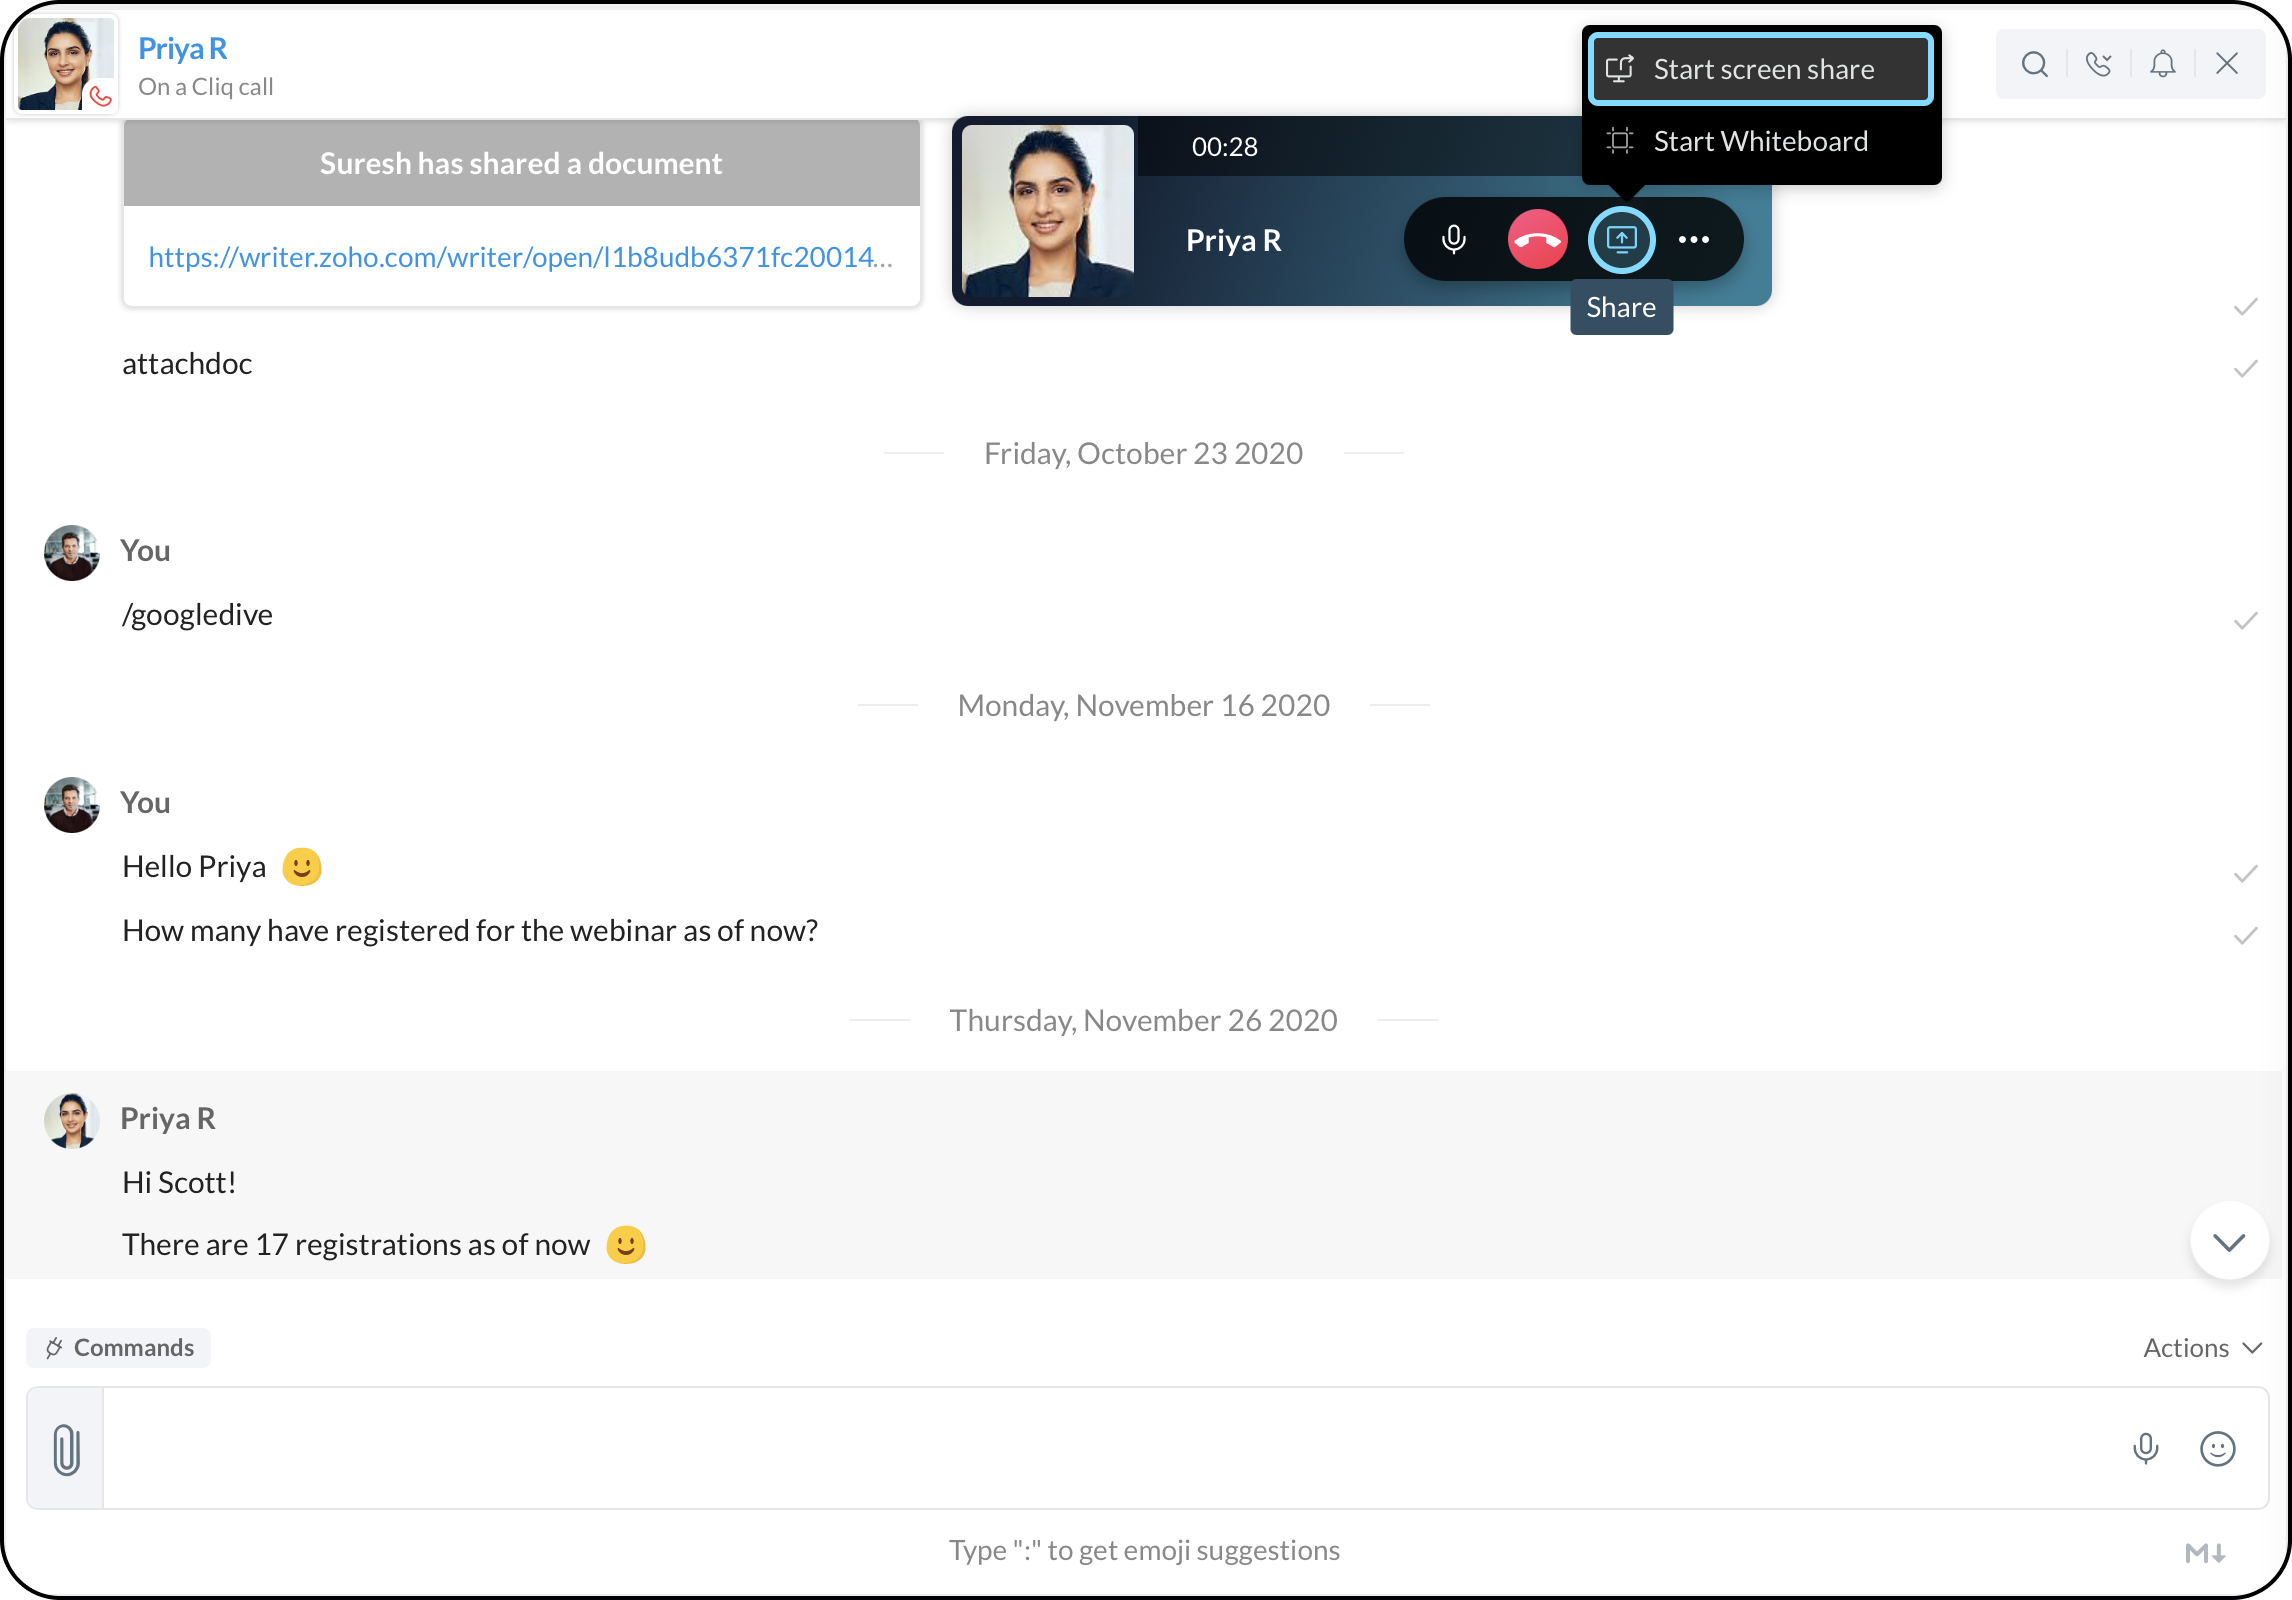Click Priya R avatar beside Hi Scott message
2292x1600 pixels.
tap(71, 1120)
